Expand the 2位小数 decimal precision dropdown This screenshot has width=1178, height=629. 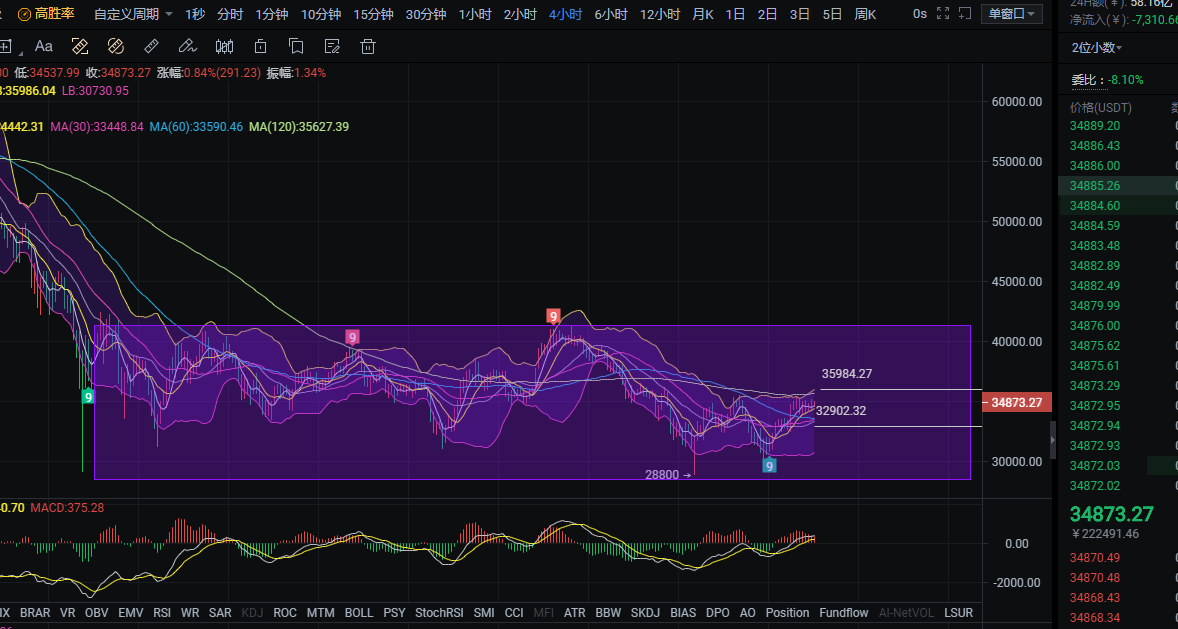(x=1097, y=47)
